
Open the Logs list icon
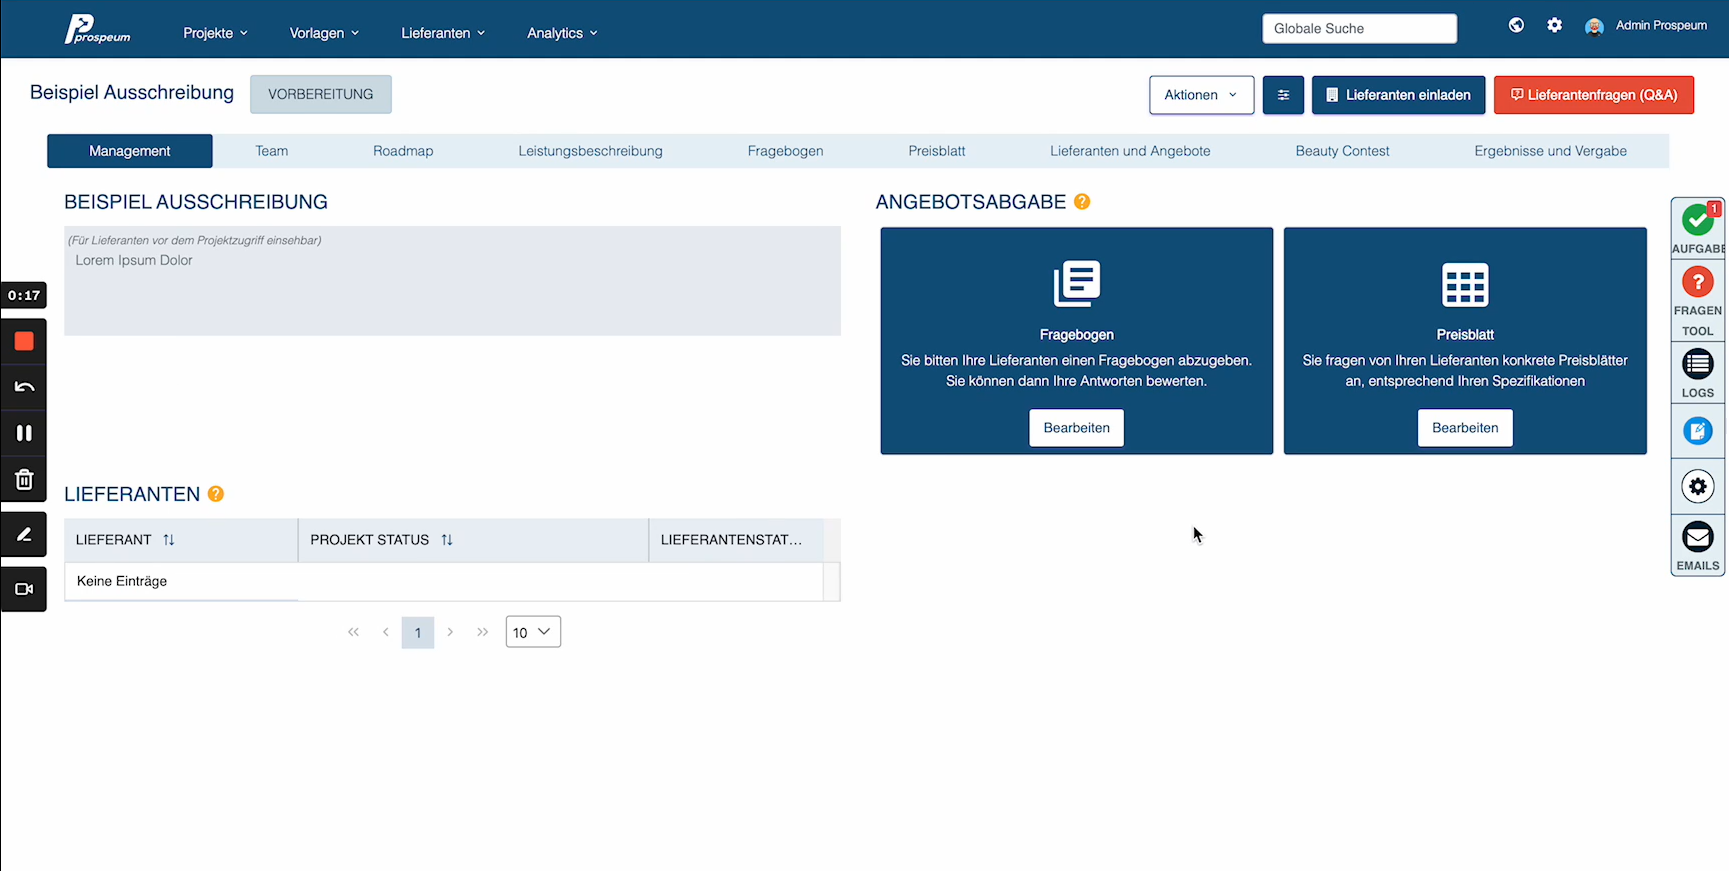coord(1697,365)
